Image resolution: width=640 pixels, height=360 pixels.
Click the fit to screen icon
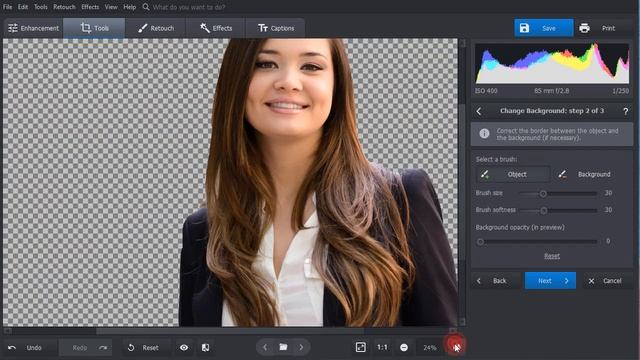[360, 347]
